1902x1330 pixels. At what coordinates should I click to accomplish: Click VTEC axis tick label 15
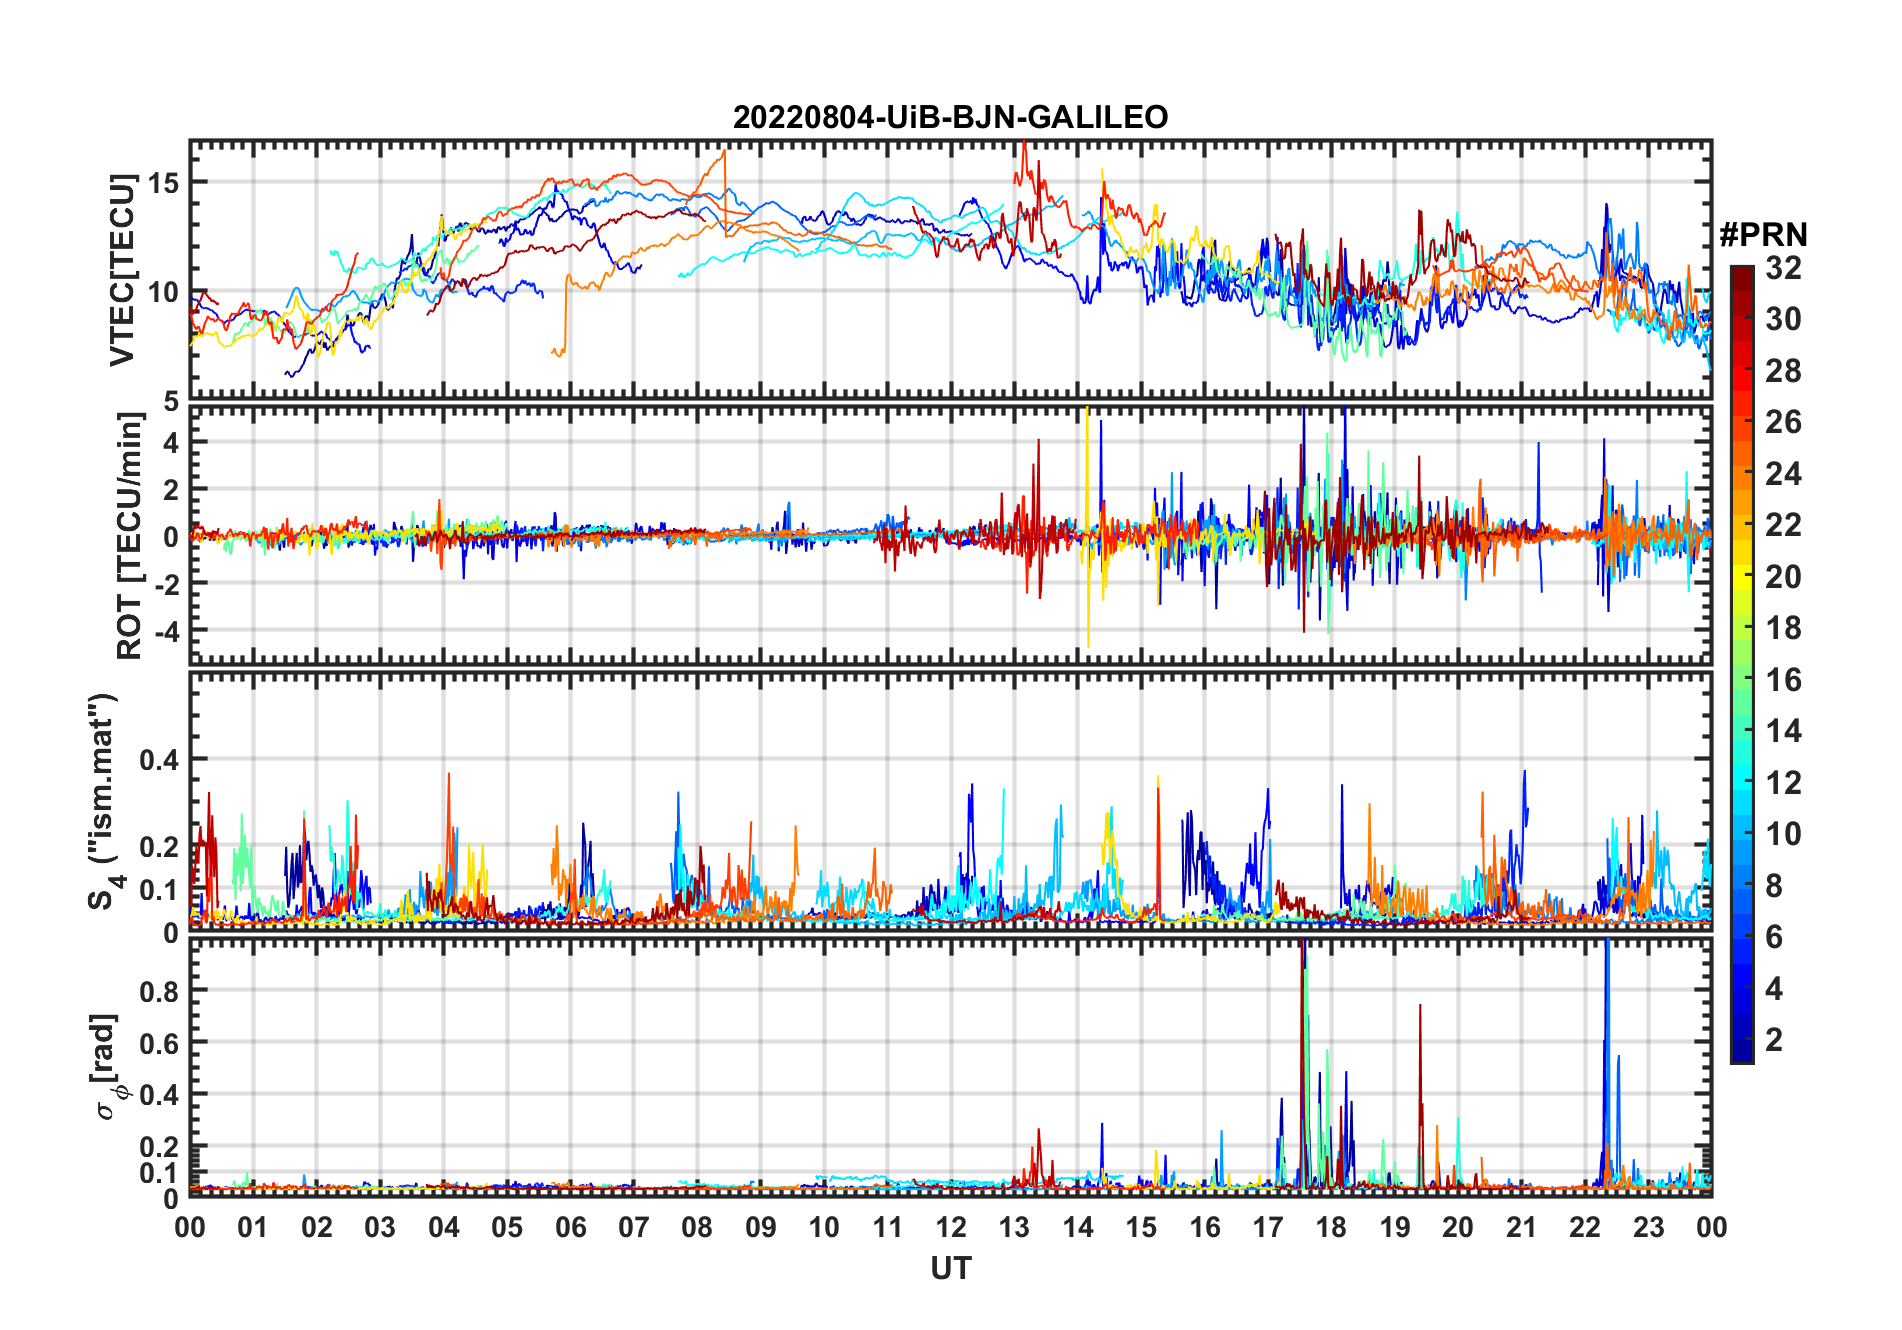coord(163,183)
